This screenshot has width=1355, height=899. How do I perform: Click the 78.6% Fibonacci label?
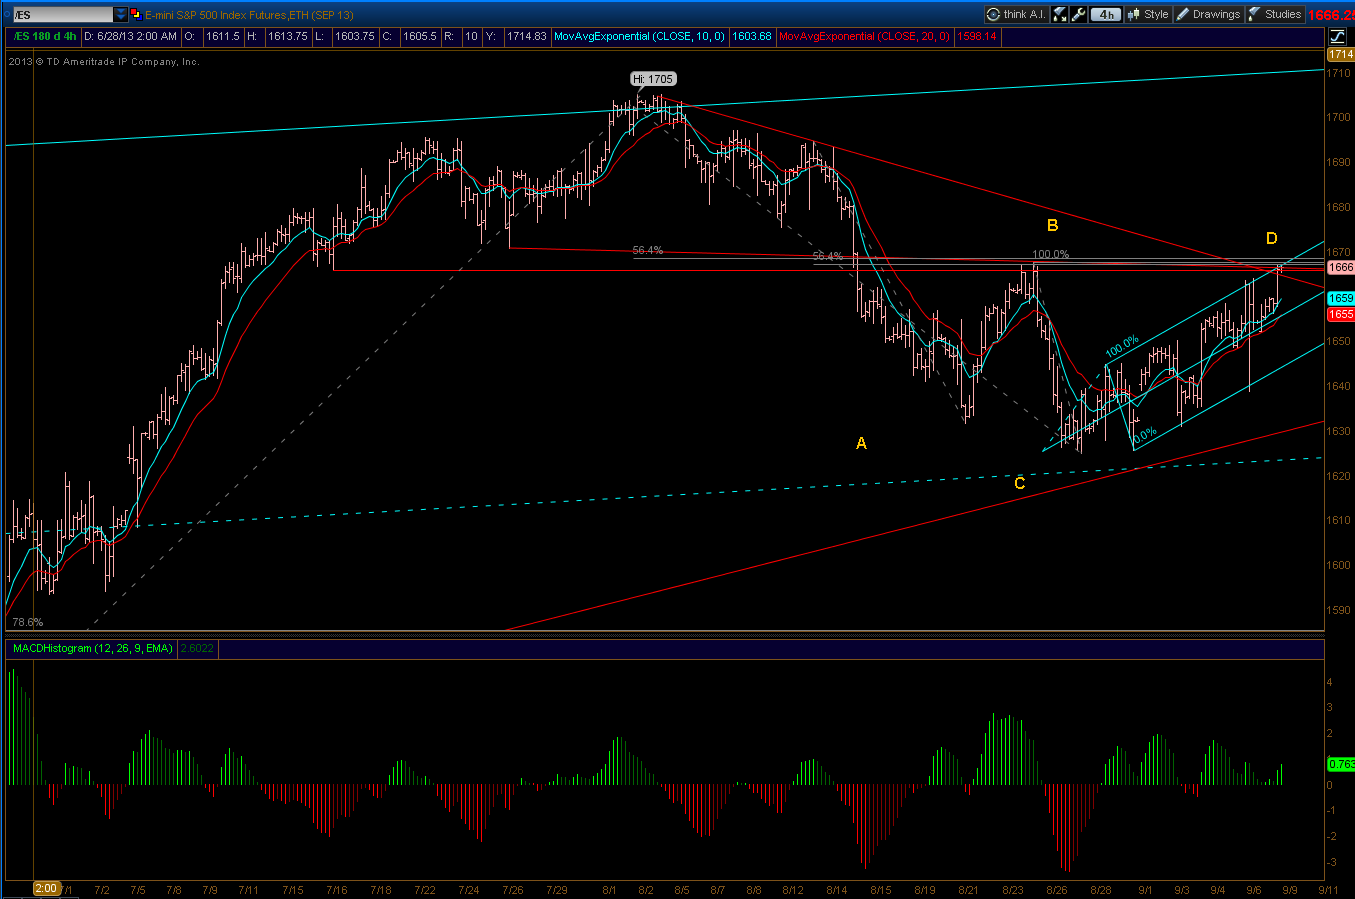click(x=28, y=622)
